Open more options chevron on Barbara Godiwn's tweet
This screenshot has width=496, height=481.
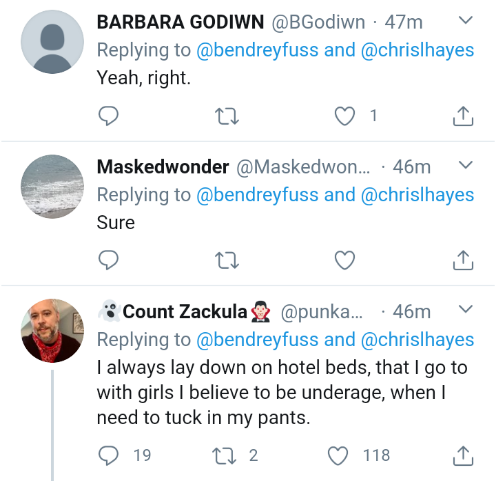pos(466,20)
